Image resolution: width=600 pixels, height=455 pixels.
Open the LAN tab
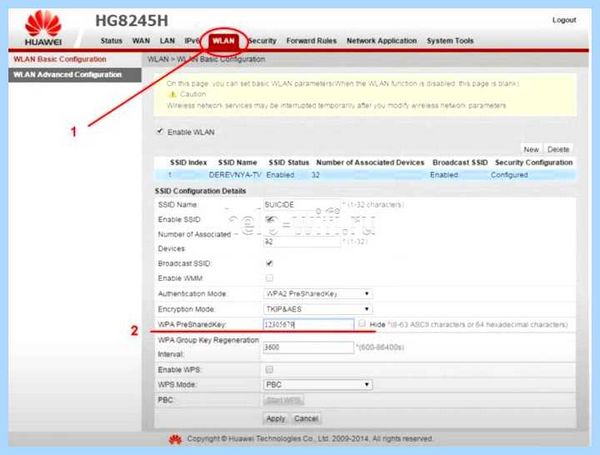(x=167, y=41)
